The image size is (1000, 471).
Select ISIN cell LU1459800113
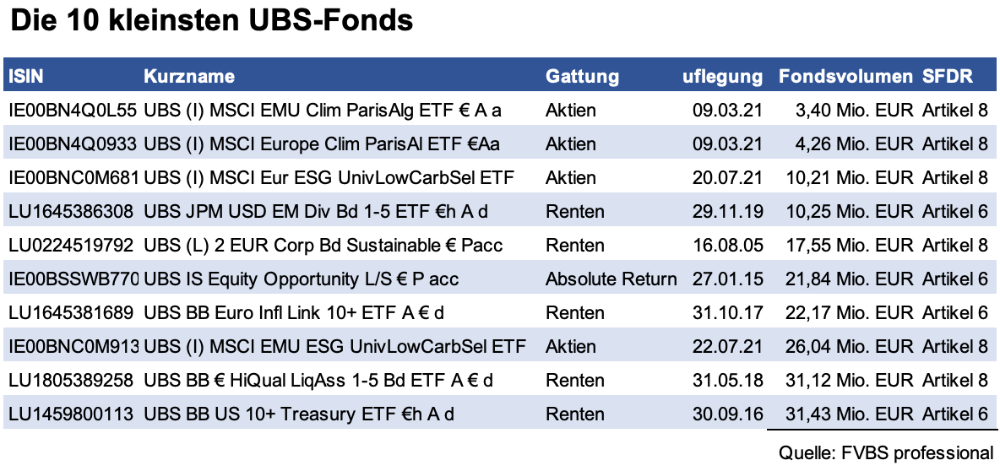click(x=70, y=414)
